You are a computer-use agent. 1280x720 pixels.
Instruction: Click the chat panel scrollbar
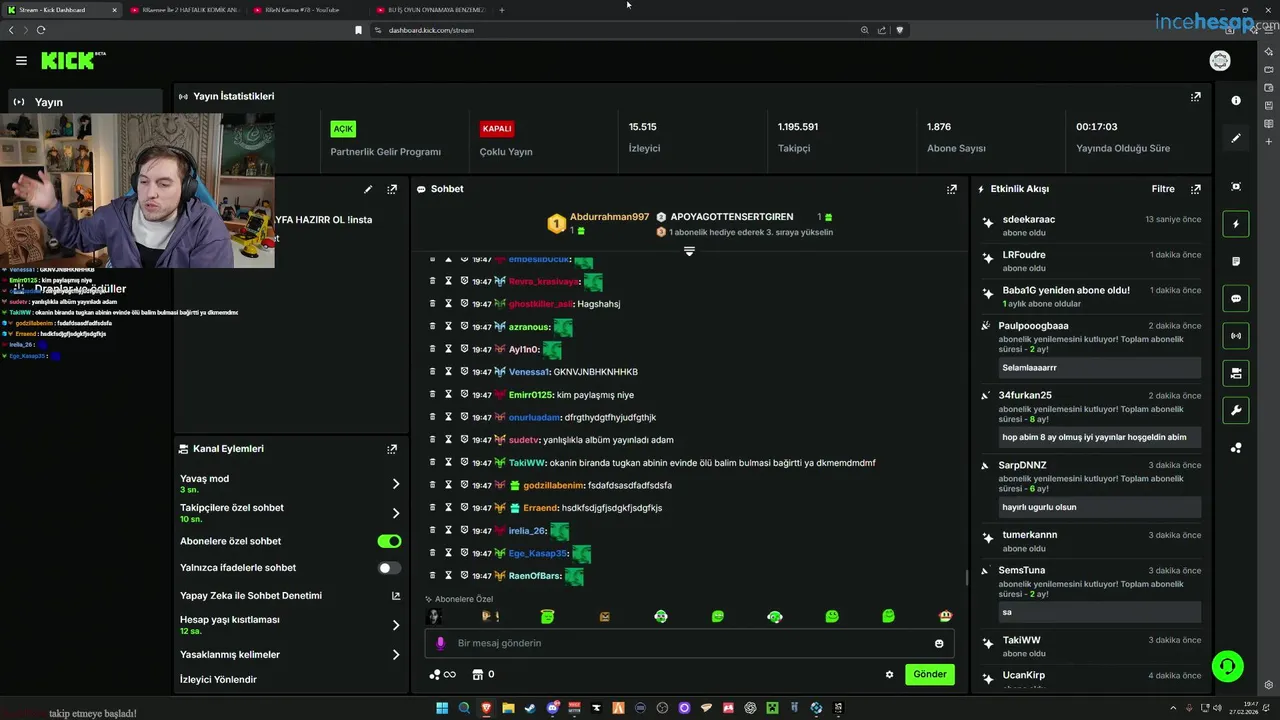pyautogui.click(x=966, y=577)
